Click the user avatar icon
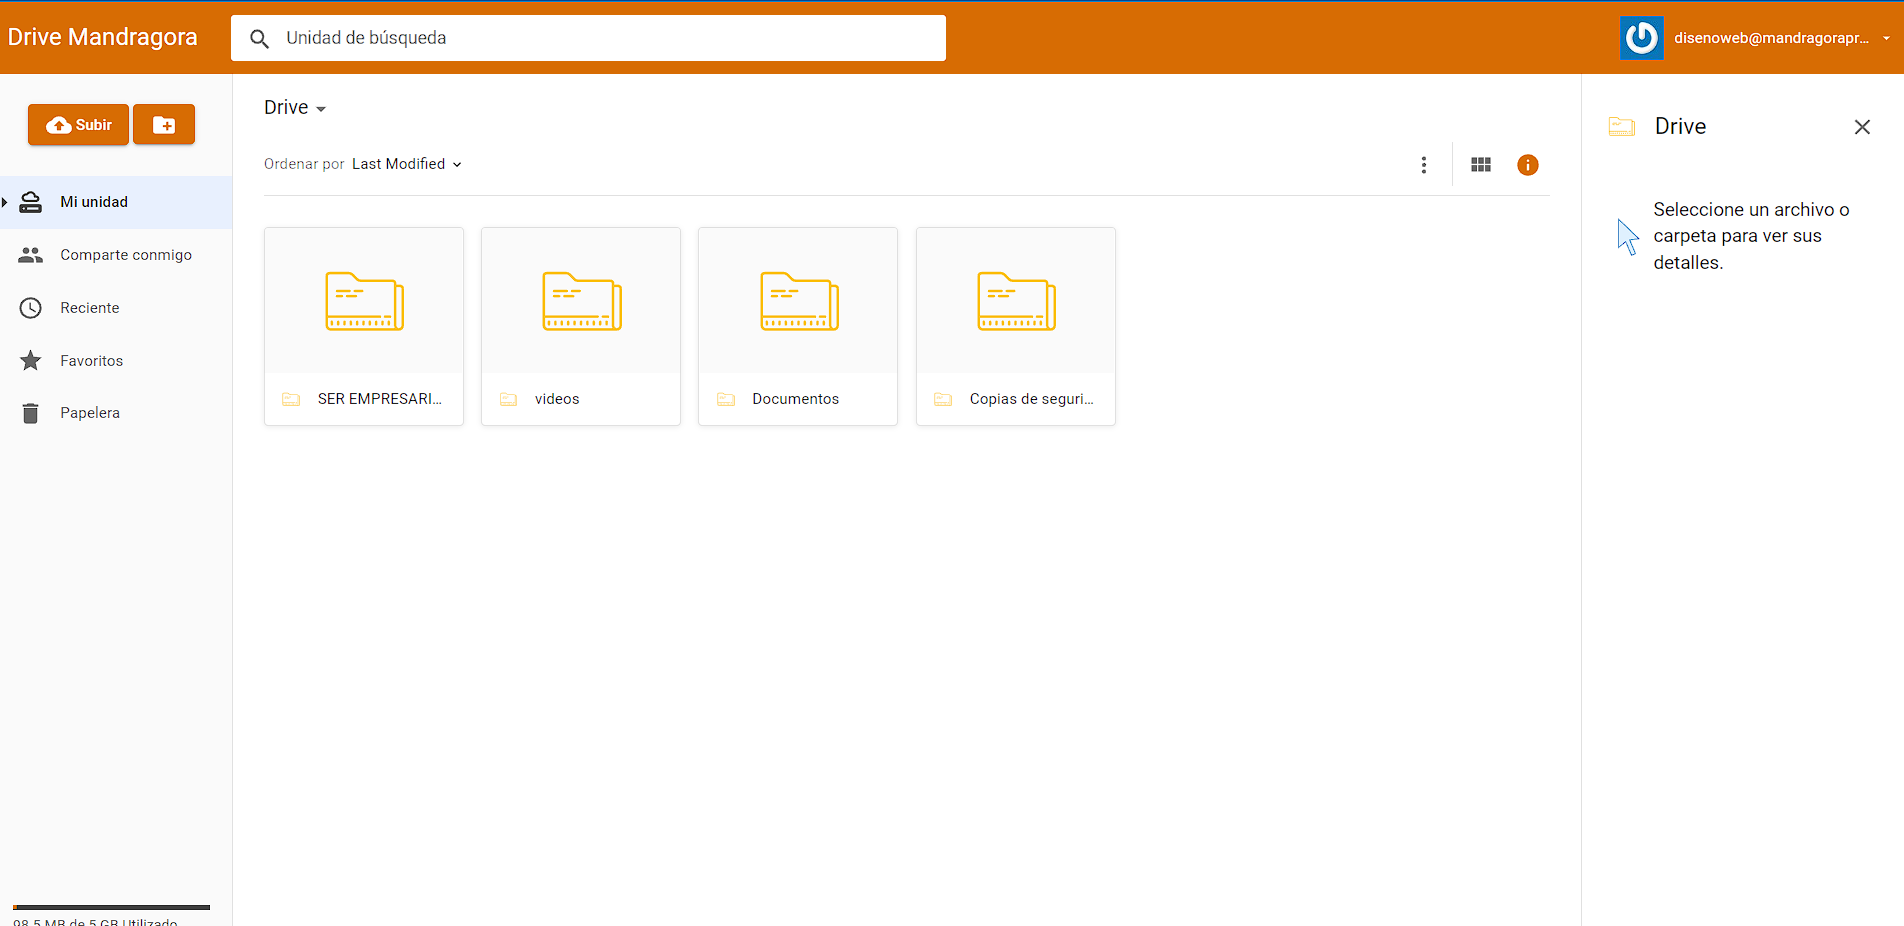 point(1641,37)
